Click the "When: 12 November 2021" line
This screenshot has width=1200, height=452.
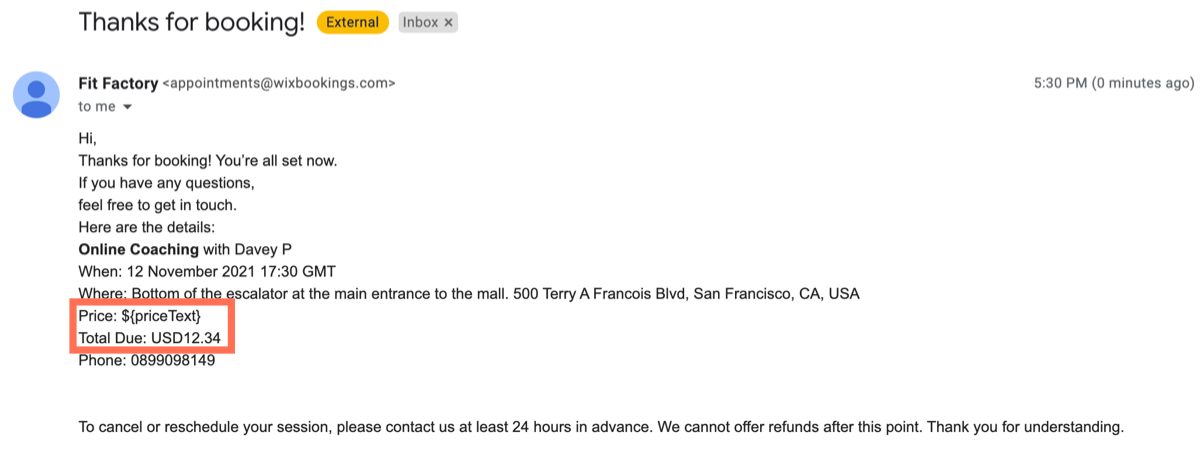click(x=207, y=271)
